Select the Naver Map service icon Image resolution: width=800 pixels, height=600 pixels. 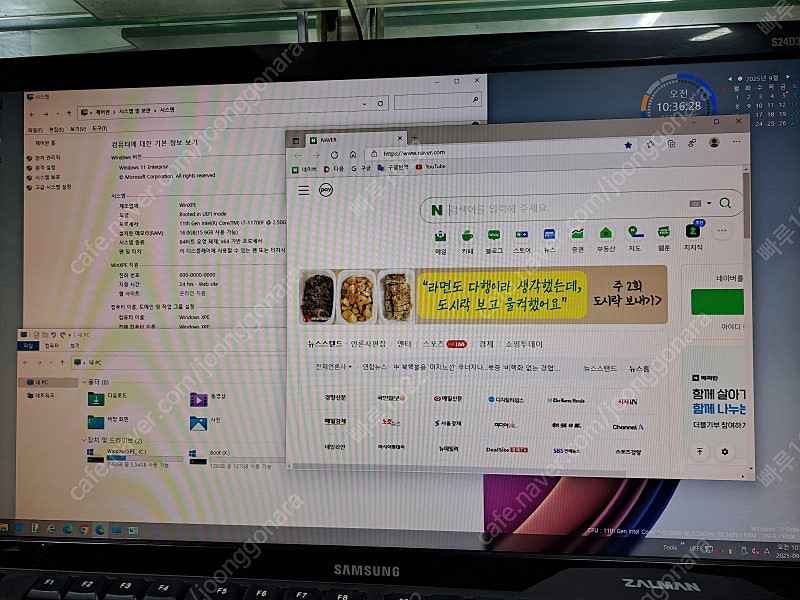pos(632,235)
